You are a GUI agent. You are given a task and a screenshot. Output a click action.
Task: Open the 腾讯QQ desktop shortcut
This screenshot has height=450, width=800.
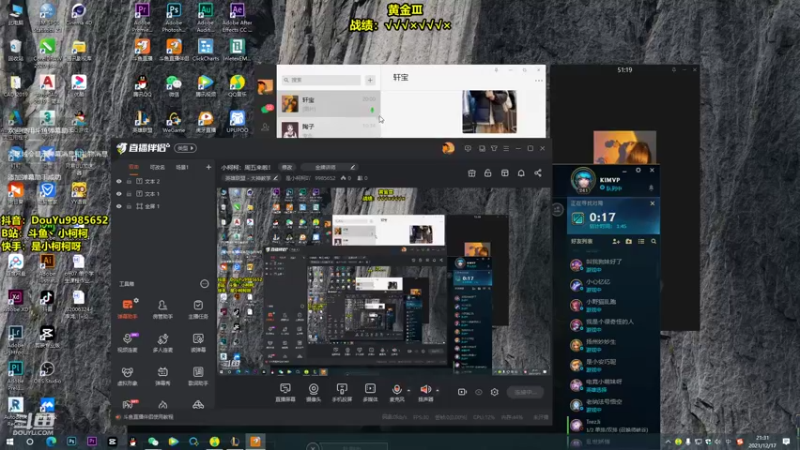point(142,86)
